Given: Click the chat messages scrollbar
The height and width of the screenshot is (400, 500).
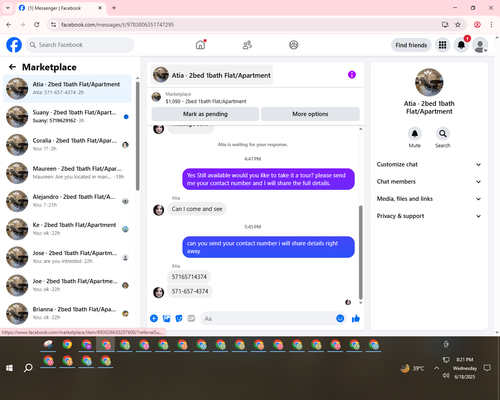Looking at the screenshot, I should tap(360, 252).
